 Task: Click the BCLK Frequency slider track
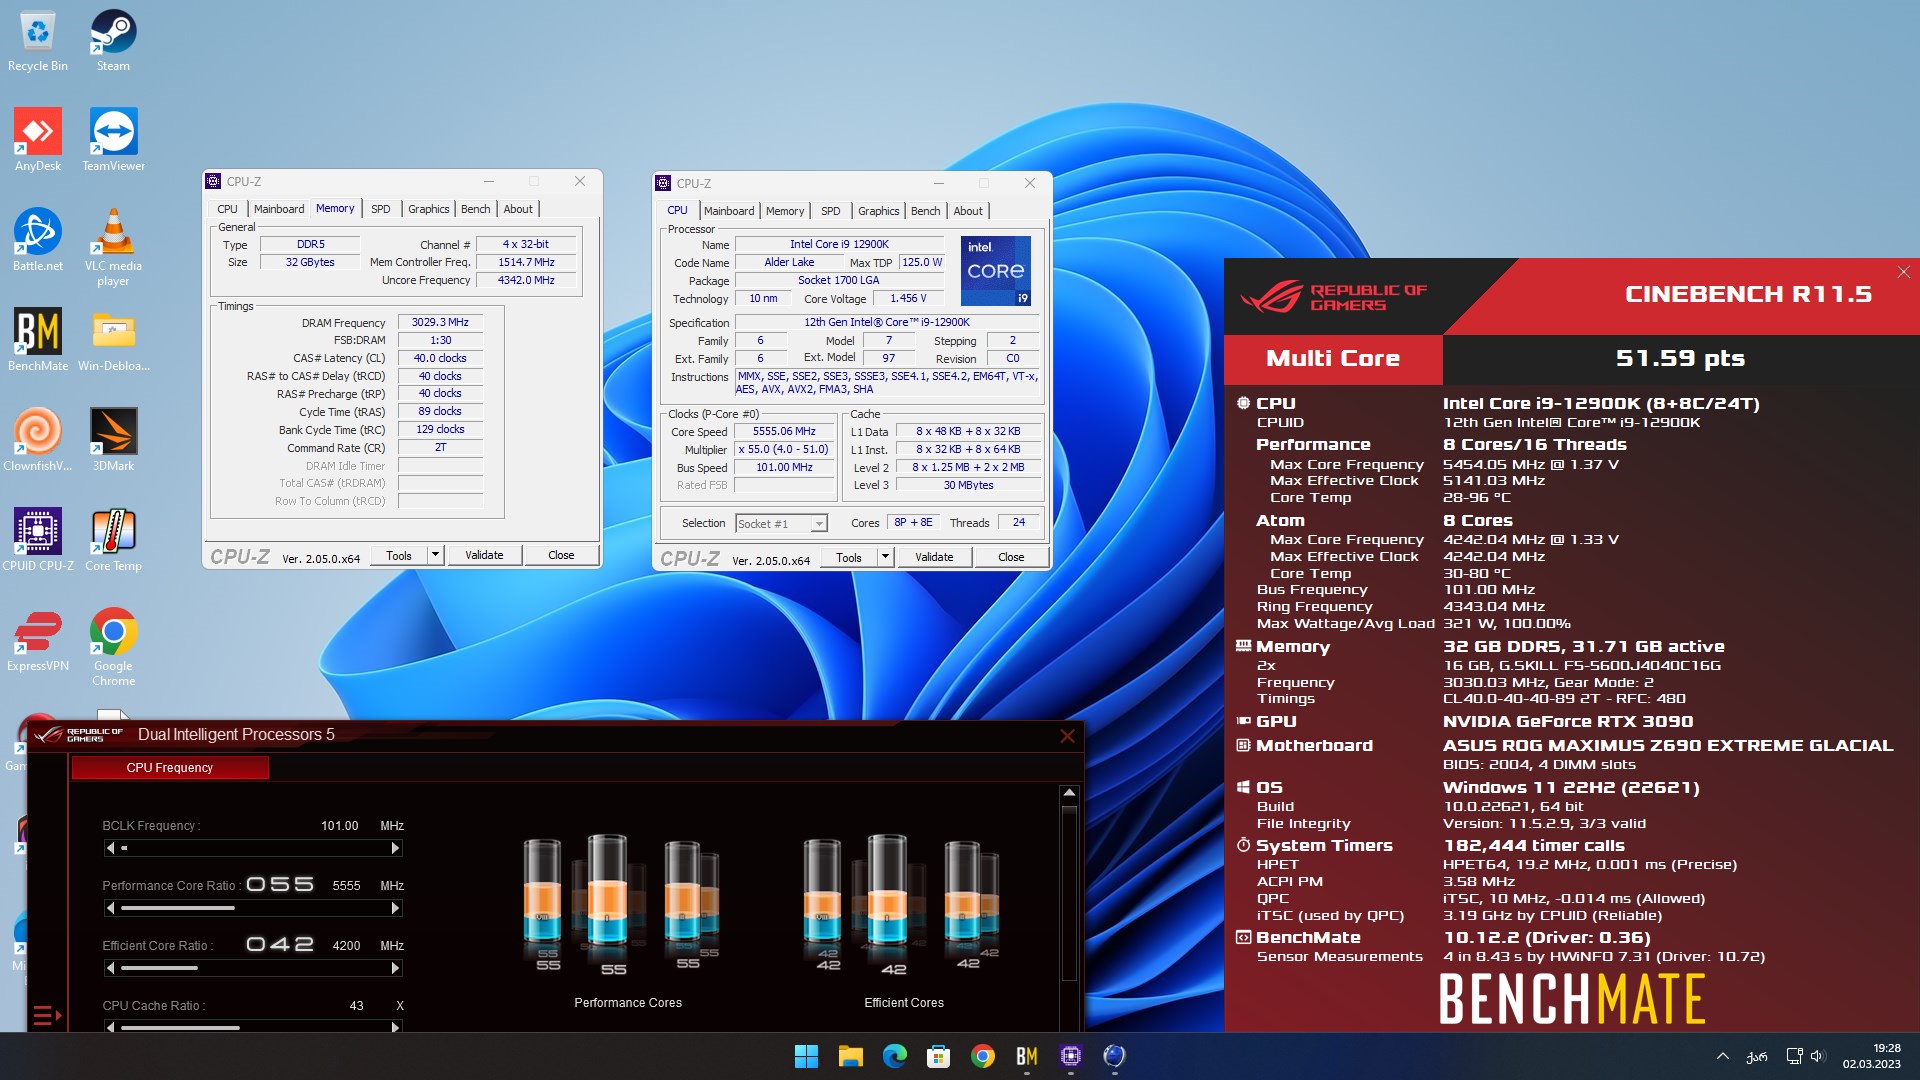[253, 848]
